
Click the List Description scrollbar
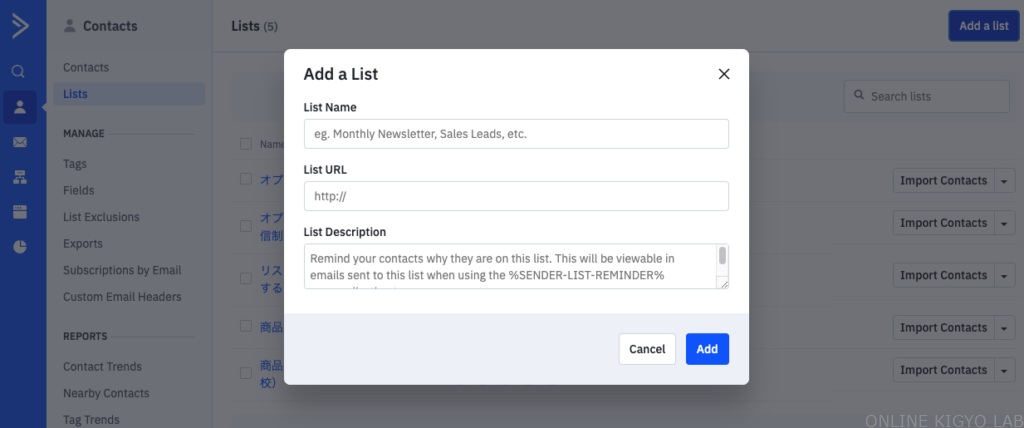coord(723,257)
